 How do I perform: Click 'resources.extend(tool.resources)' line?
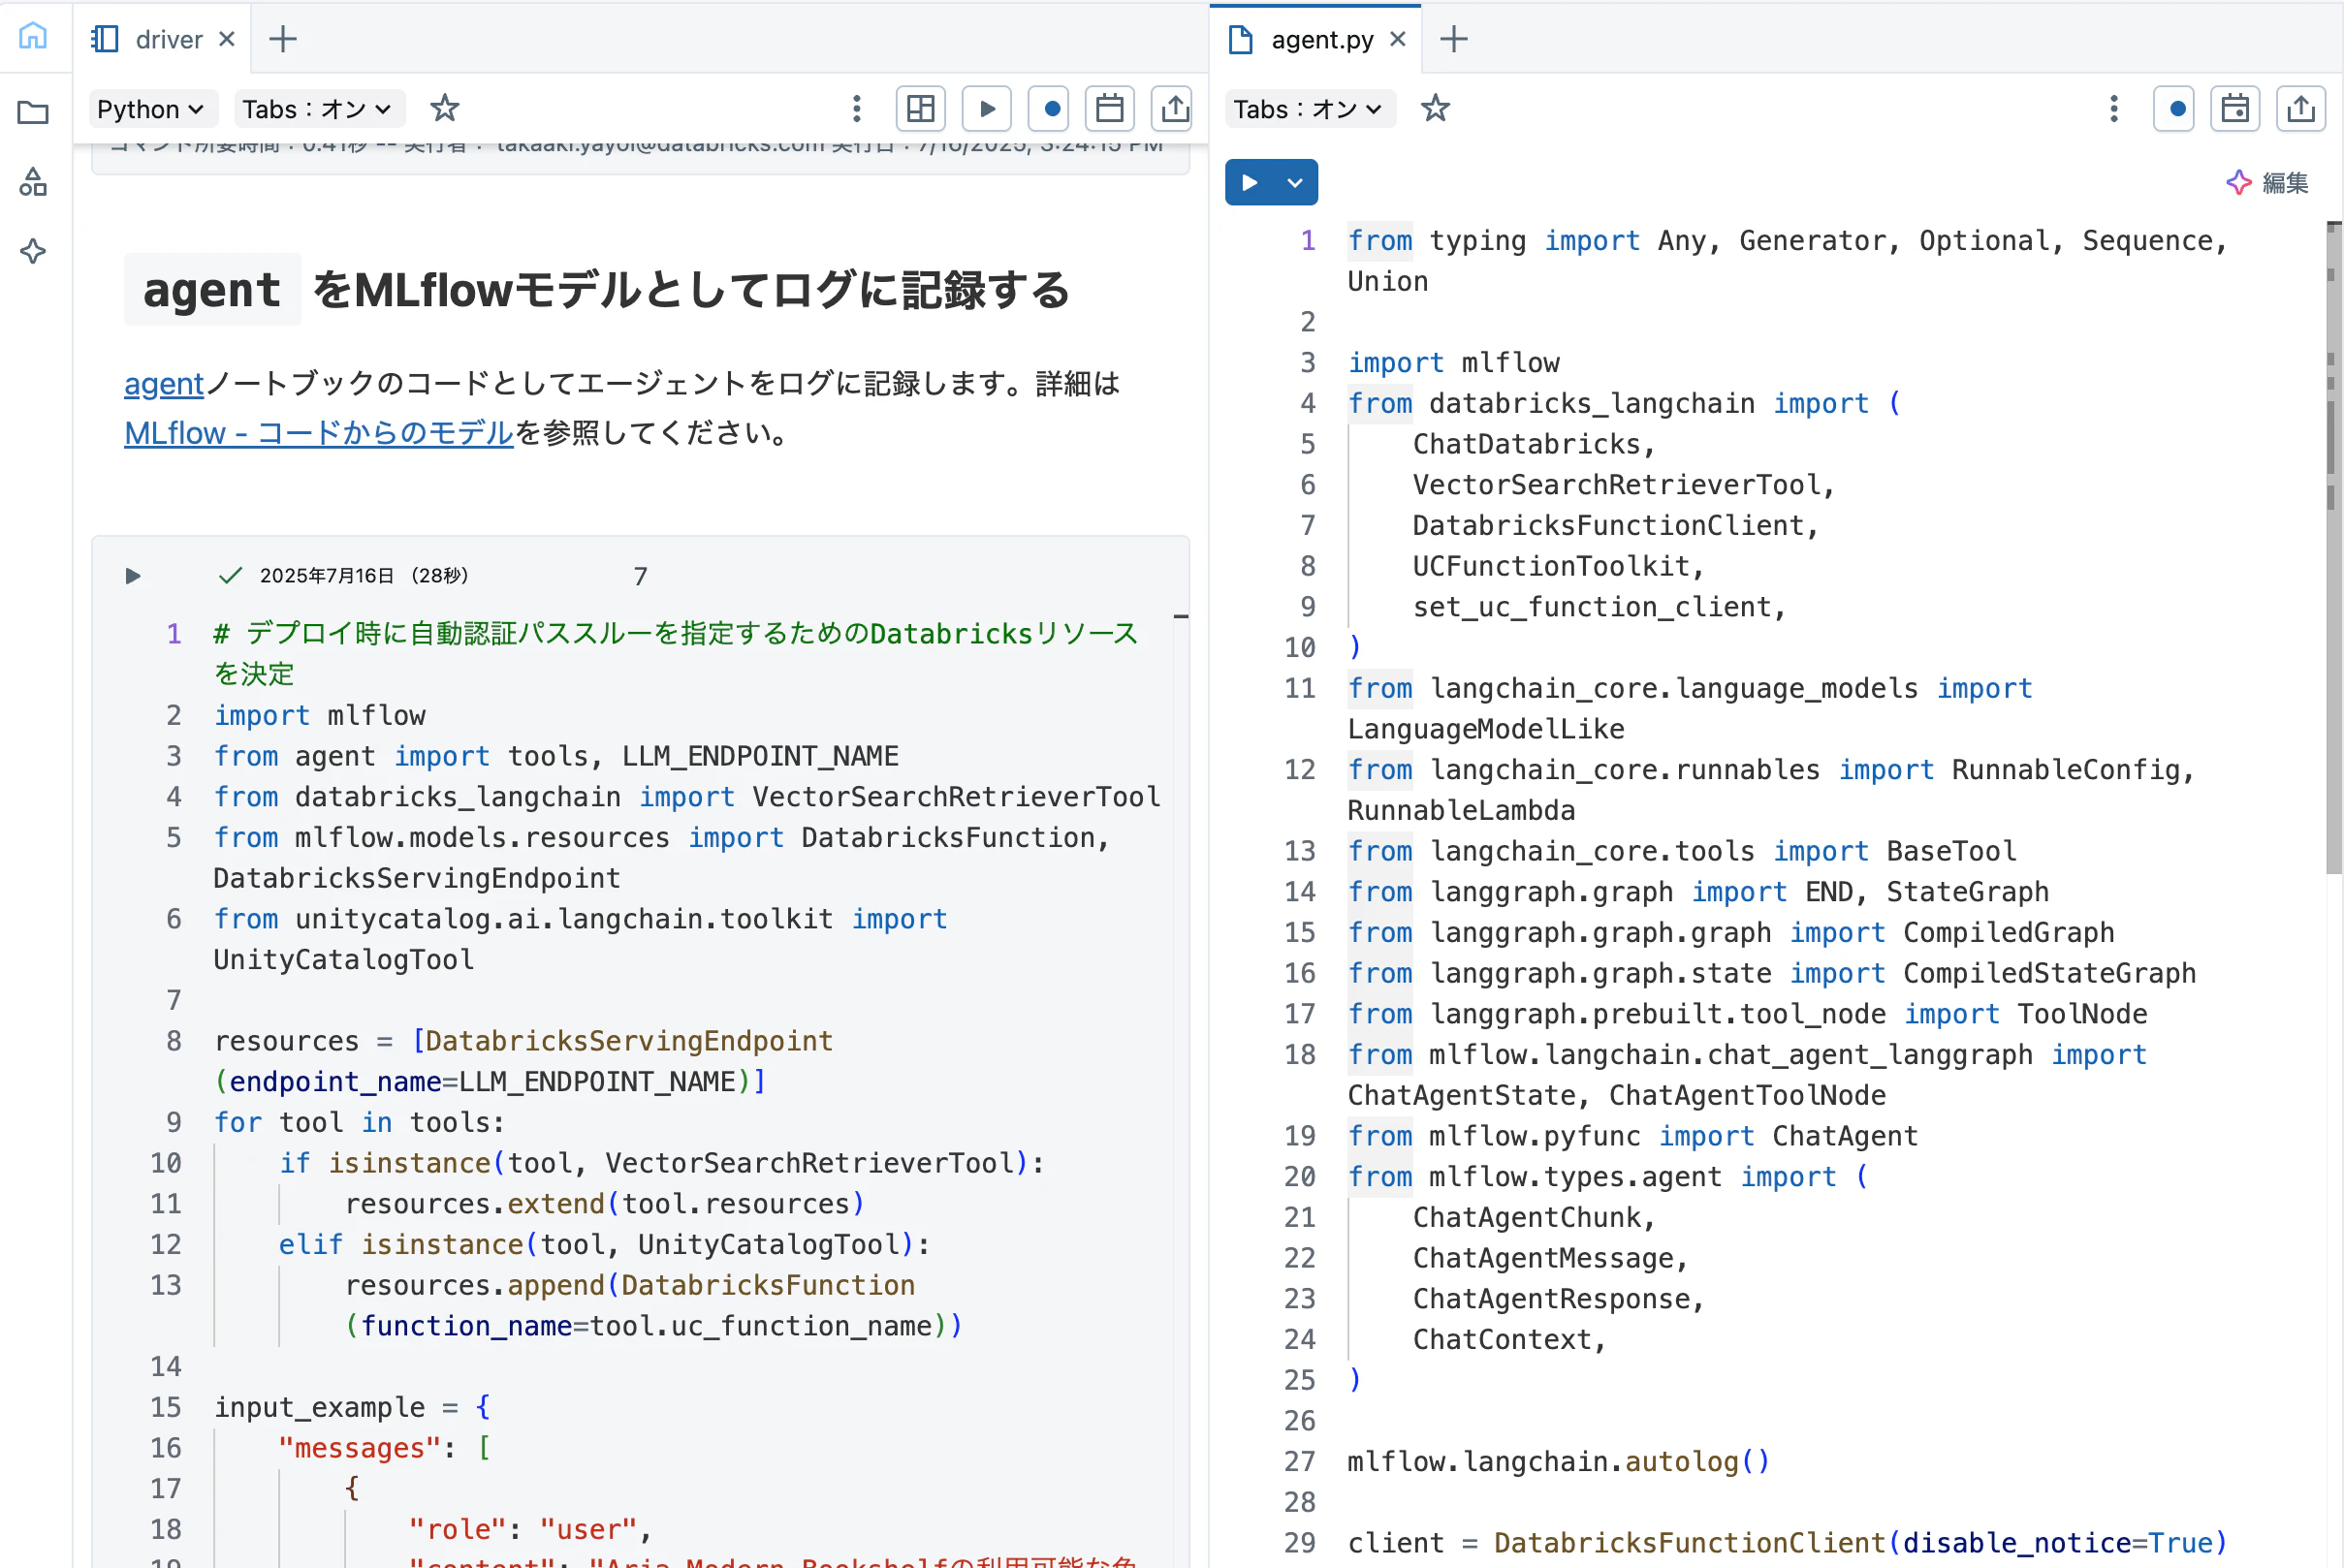(x=604, y=1203)
